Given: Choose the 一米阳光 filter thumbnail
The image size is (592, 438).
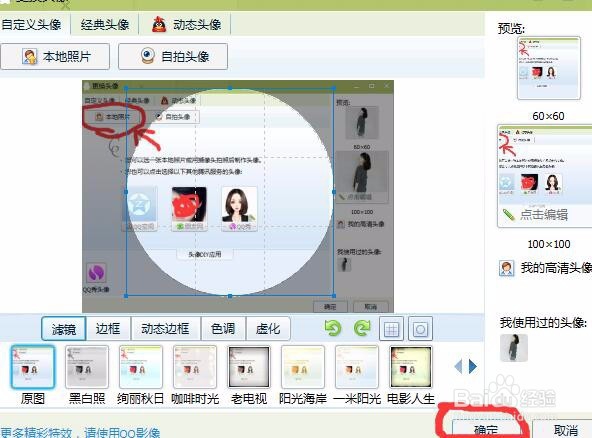Looking at the screenshot, I should pyautogui.click(x=357, y=367).
